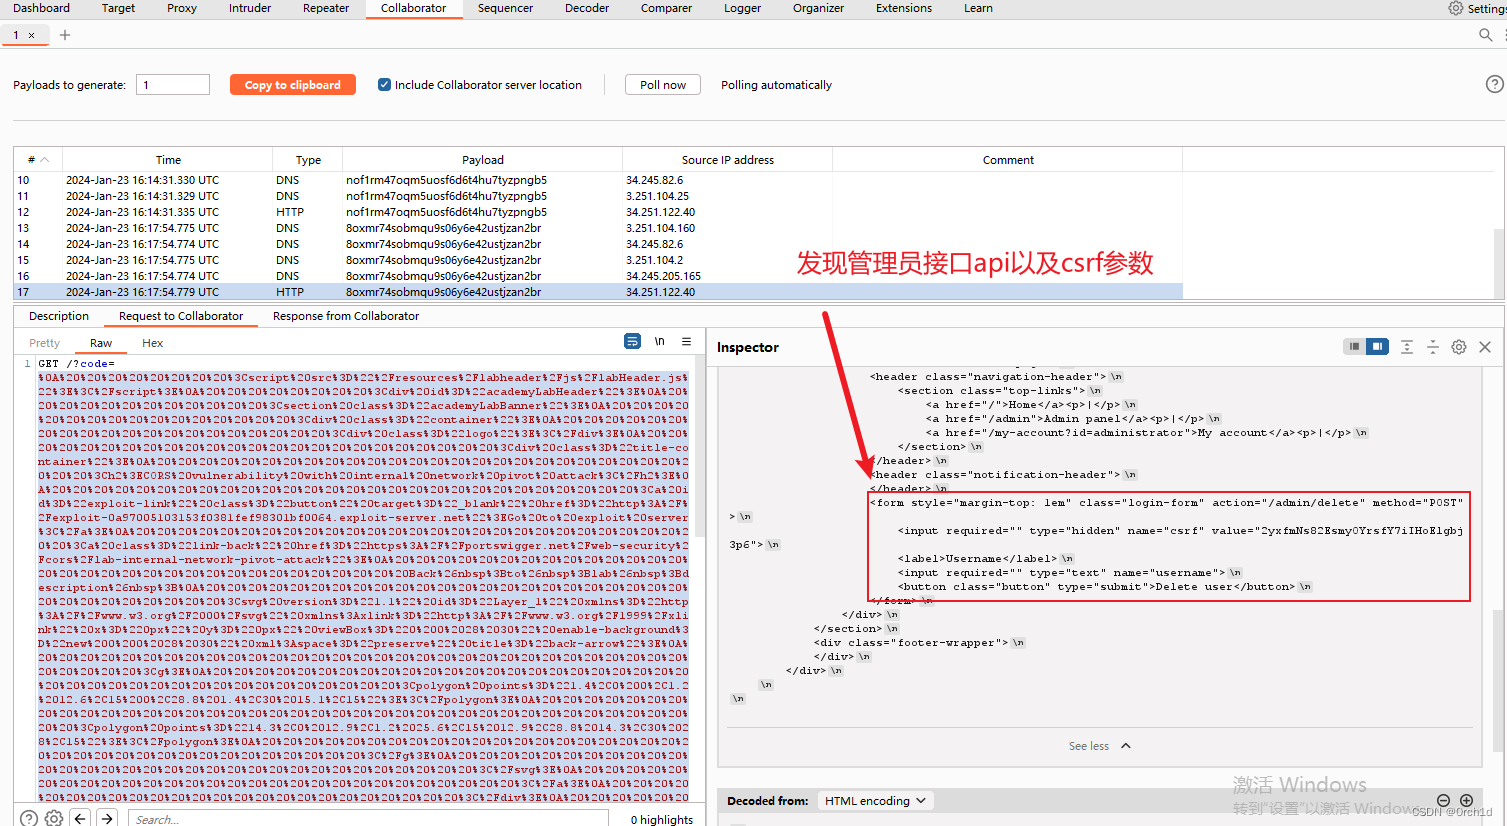Switch to Pretty view
Screen dimensions: 1507x826
(44, 343)
